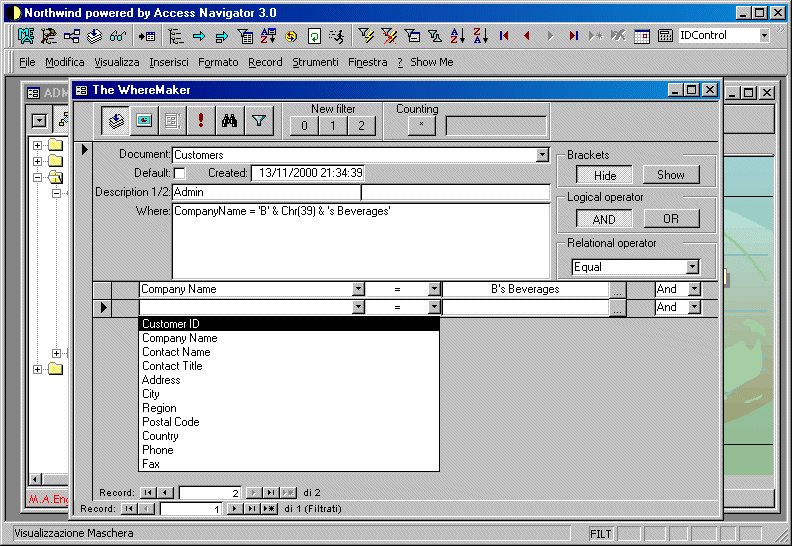The image size is (792, 546).
Task: Click into the Where expression text box
Action: tap(360, 240)
